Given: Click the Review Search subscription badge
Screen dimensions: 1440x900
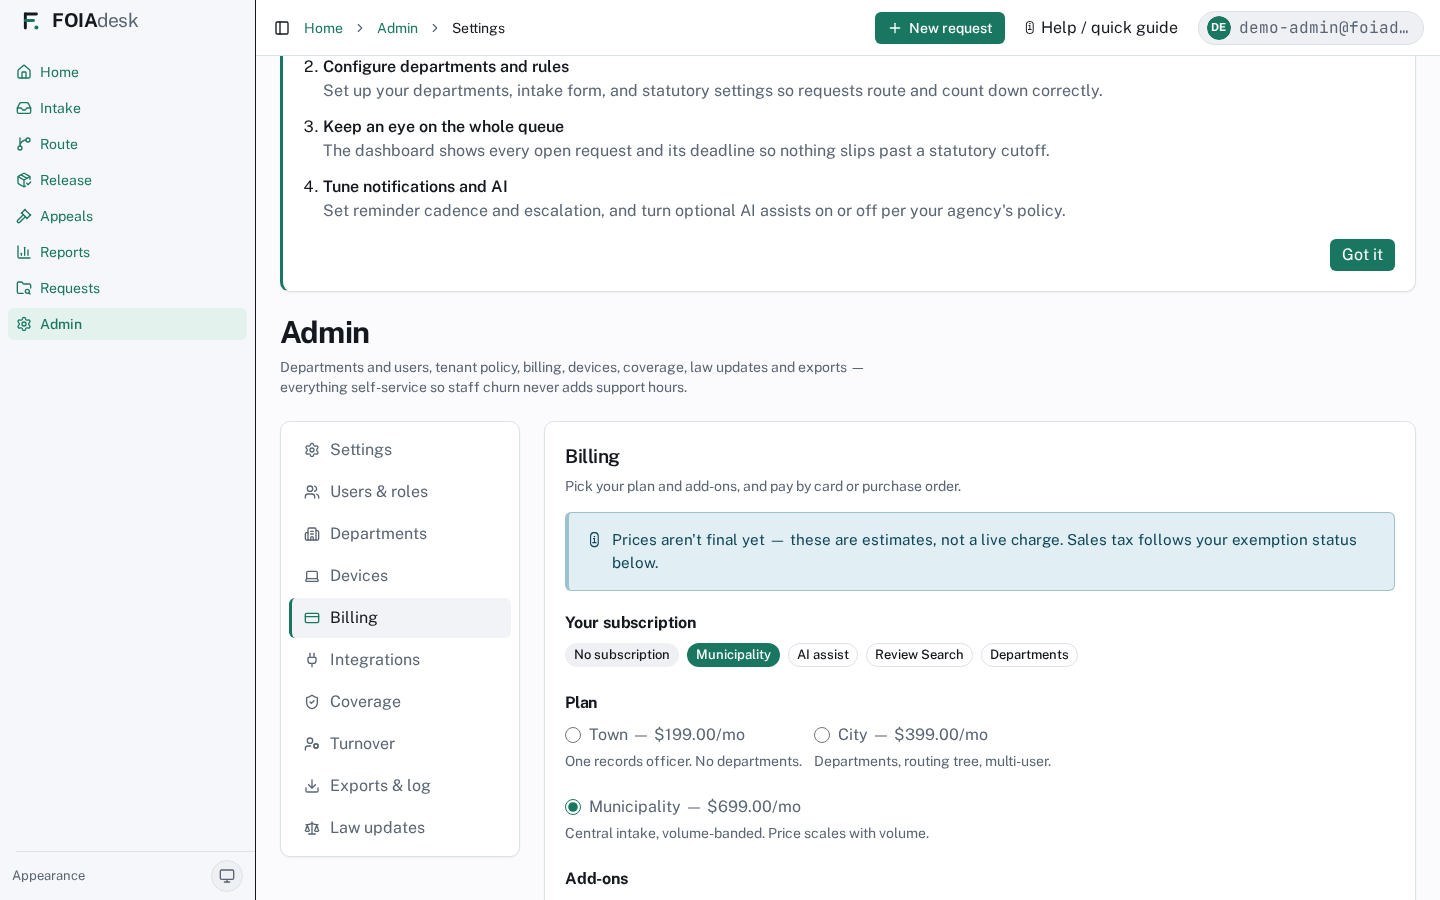Looking at the screenshot, I should click(x=919, y=655).
